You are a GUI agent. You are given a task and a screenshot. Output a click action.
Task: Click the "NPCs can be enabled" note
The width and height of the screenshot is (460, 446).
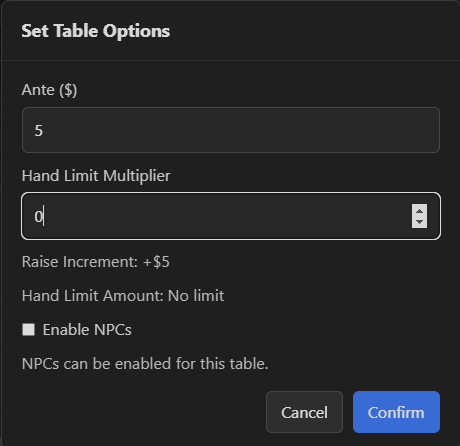tap(145, 363)
